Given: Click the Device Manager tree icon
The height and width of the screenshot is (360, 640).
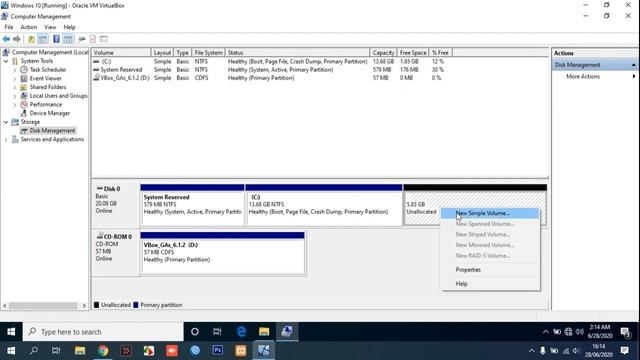Looking at the screenshot, I should pyautogui.click(x=24, y=113).
